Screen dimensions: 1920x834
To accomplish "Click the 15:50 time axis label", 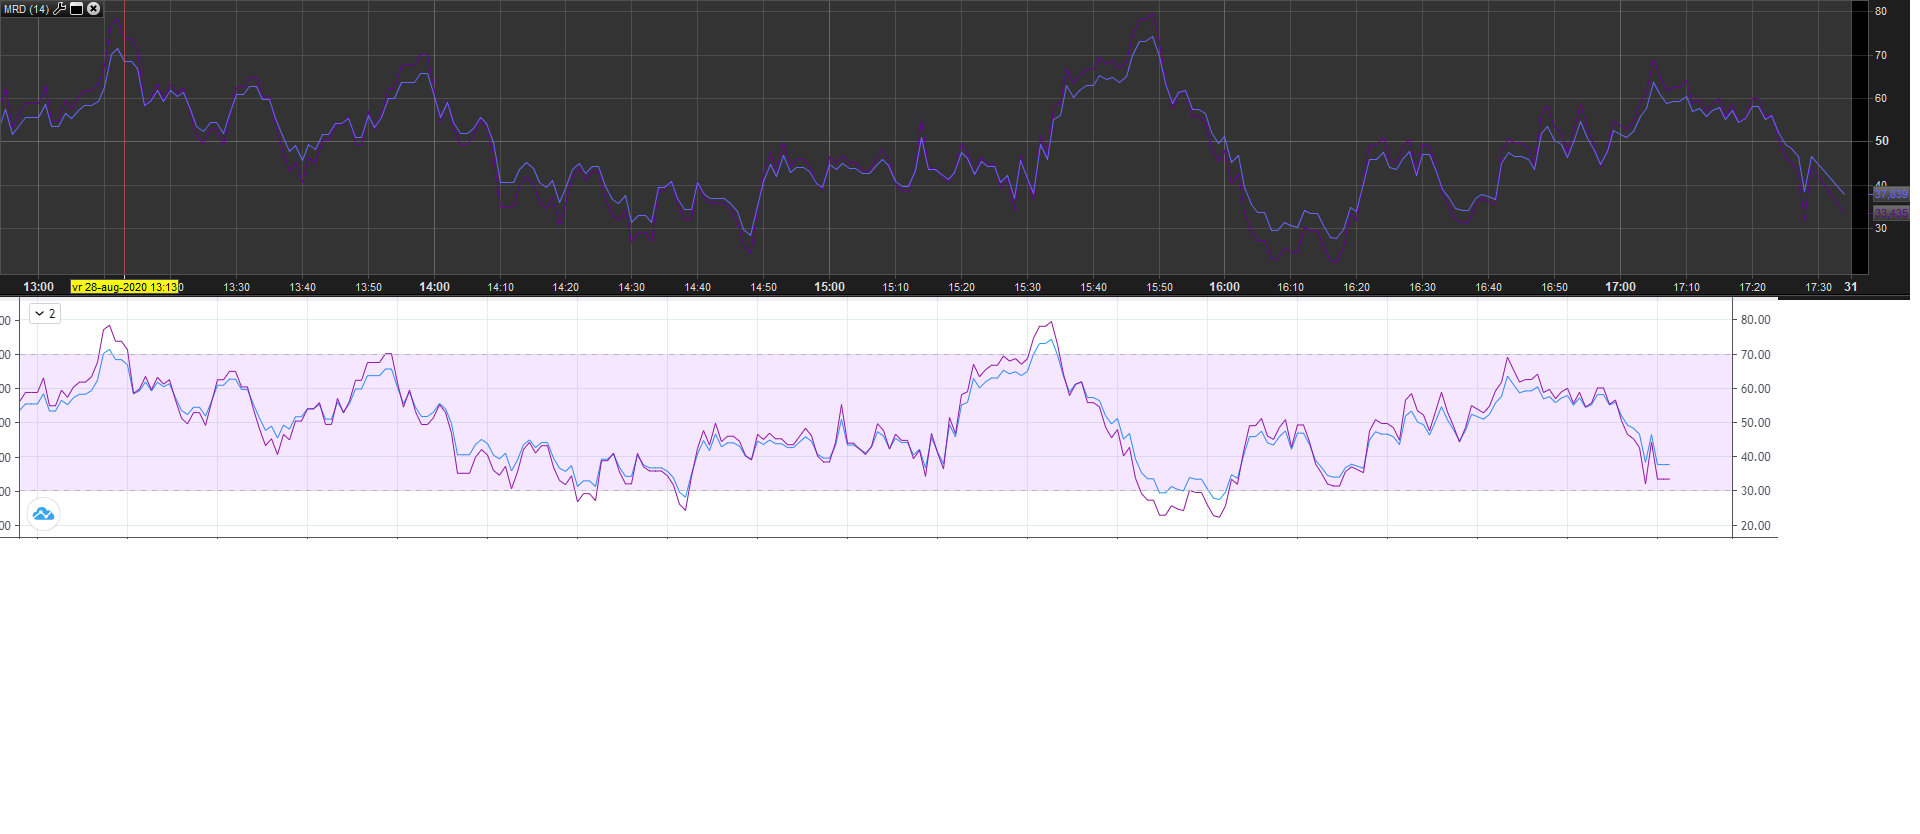I will [1159, 287].
